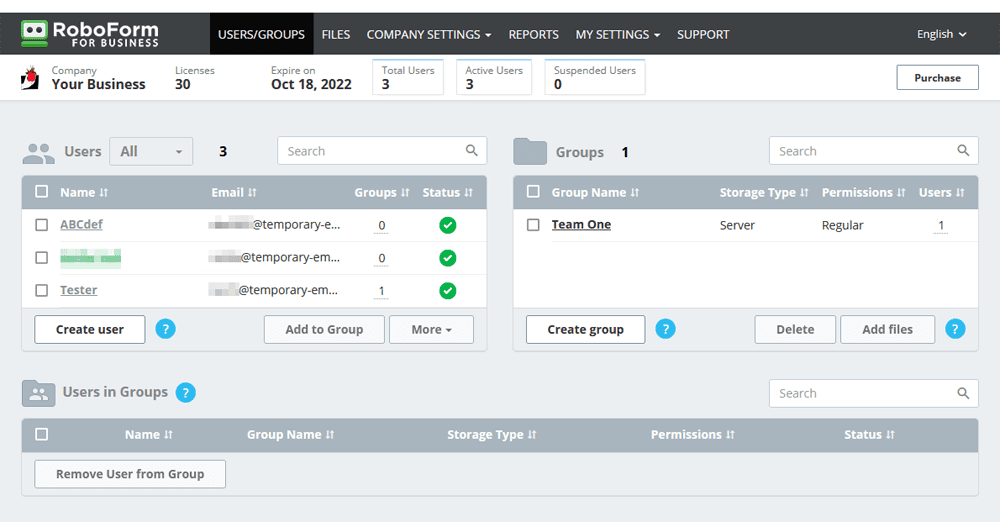Open the Company Settings menu
This screenshot has height=522, width=1000.
(429, 34)
